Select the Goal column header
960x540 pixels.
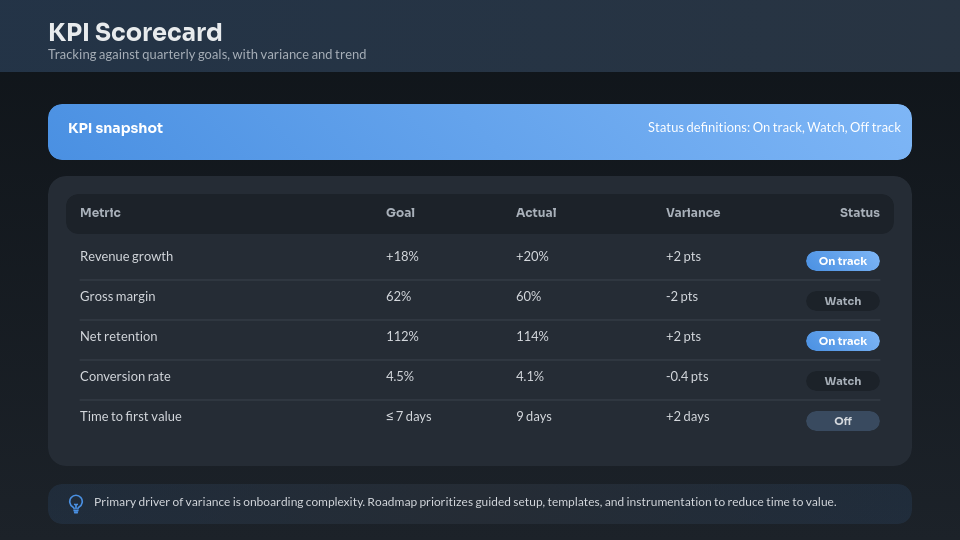[x=400, y=213]
